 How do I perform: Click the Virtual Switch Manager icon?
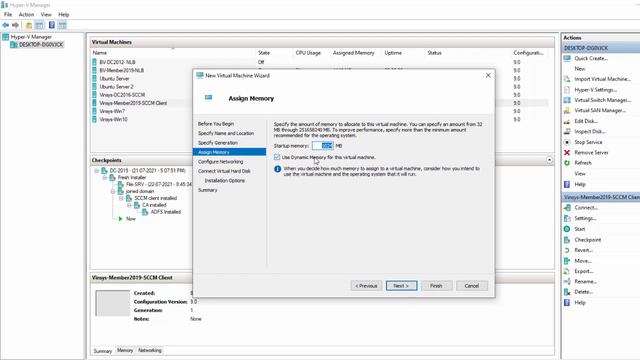point(567,100)
